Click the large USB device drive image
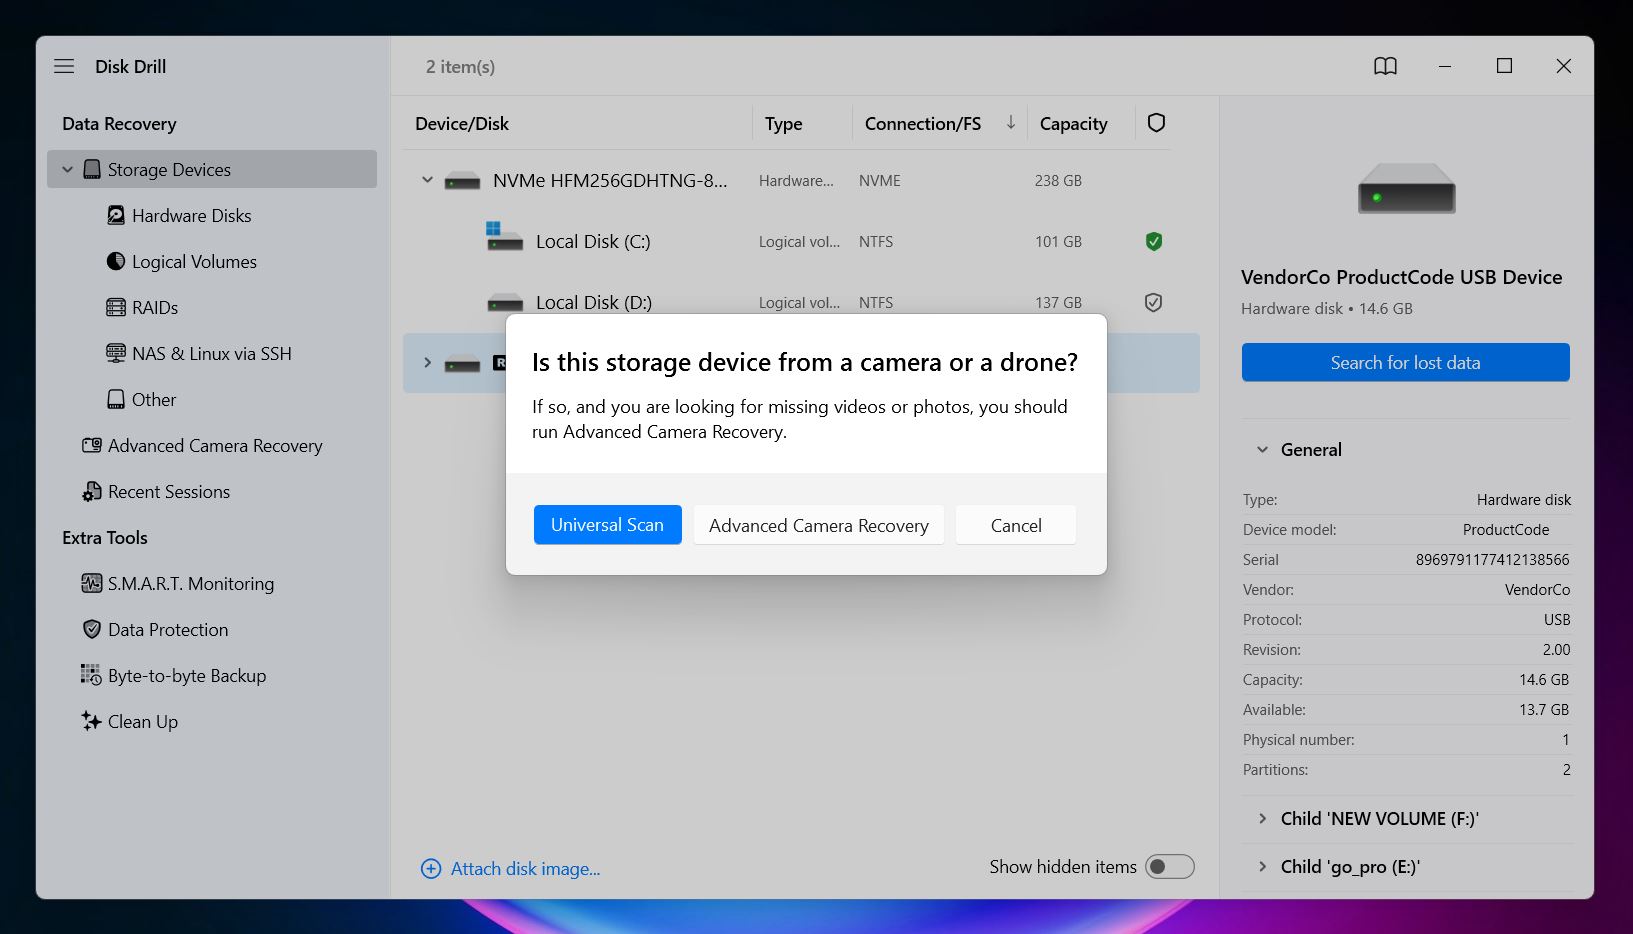The width and height of the screenshot is (1633, 934). coord(1406,188)
